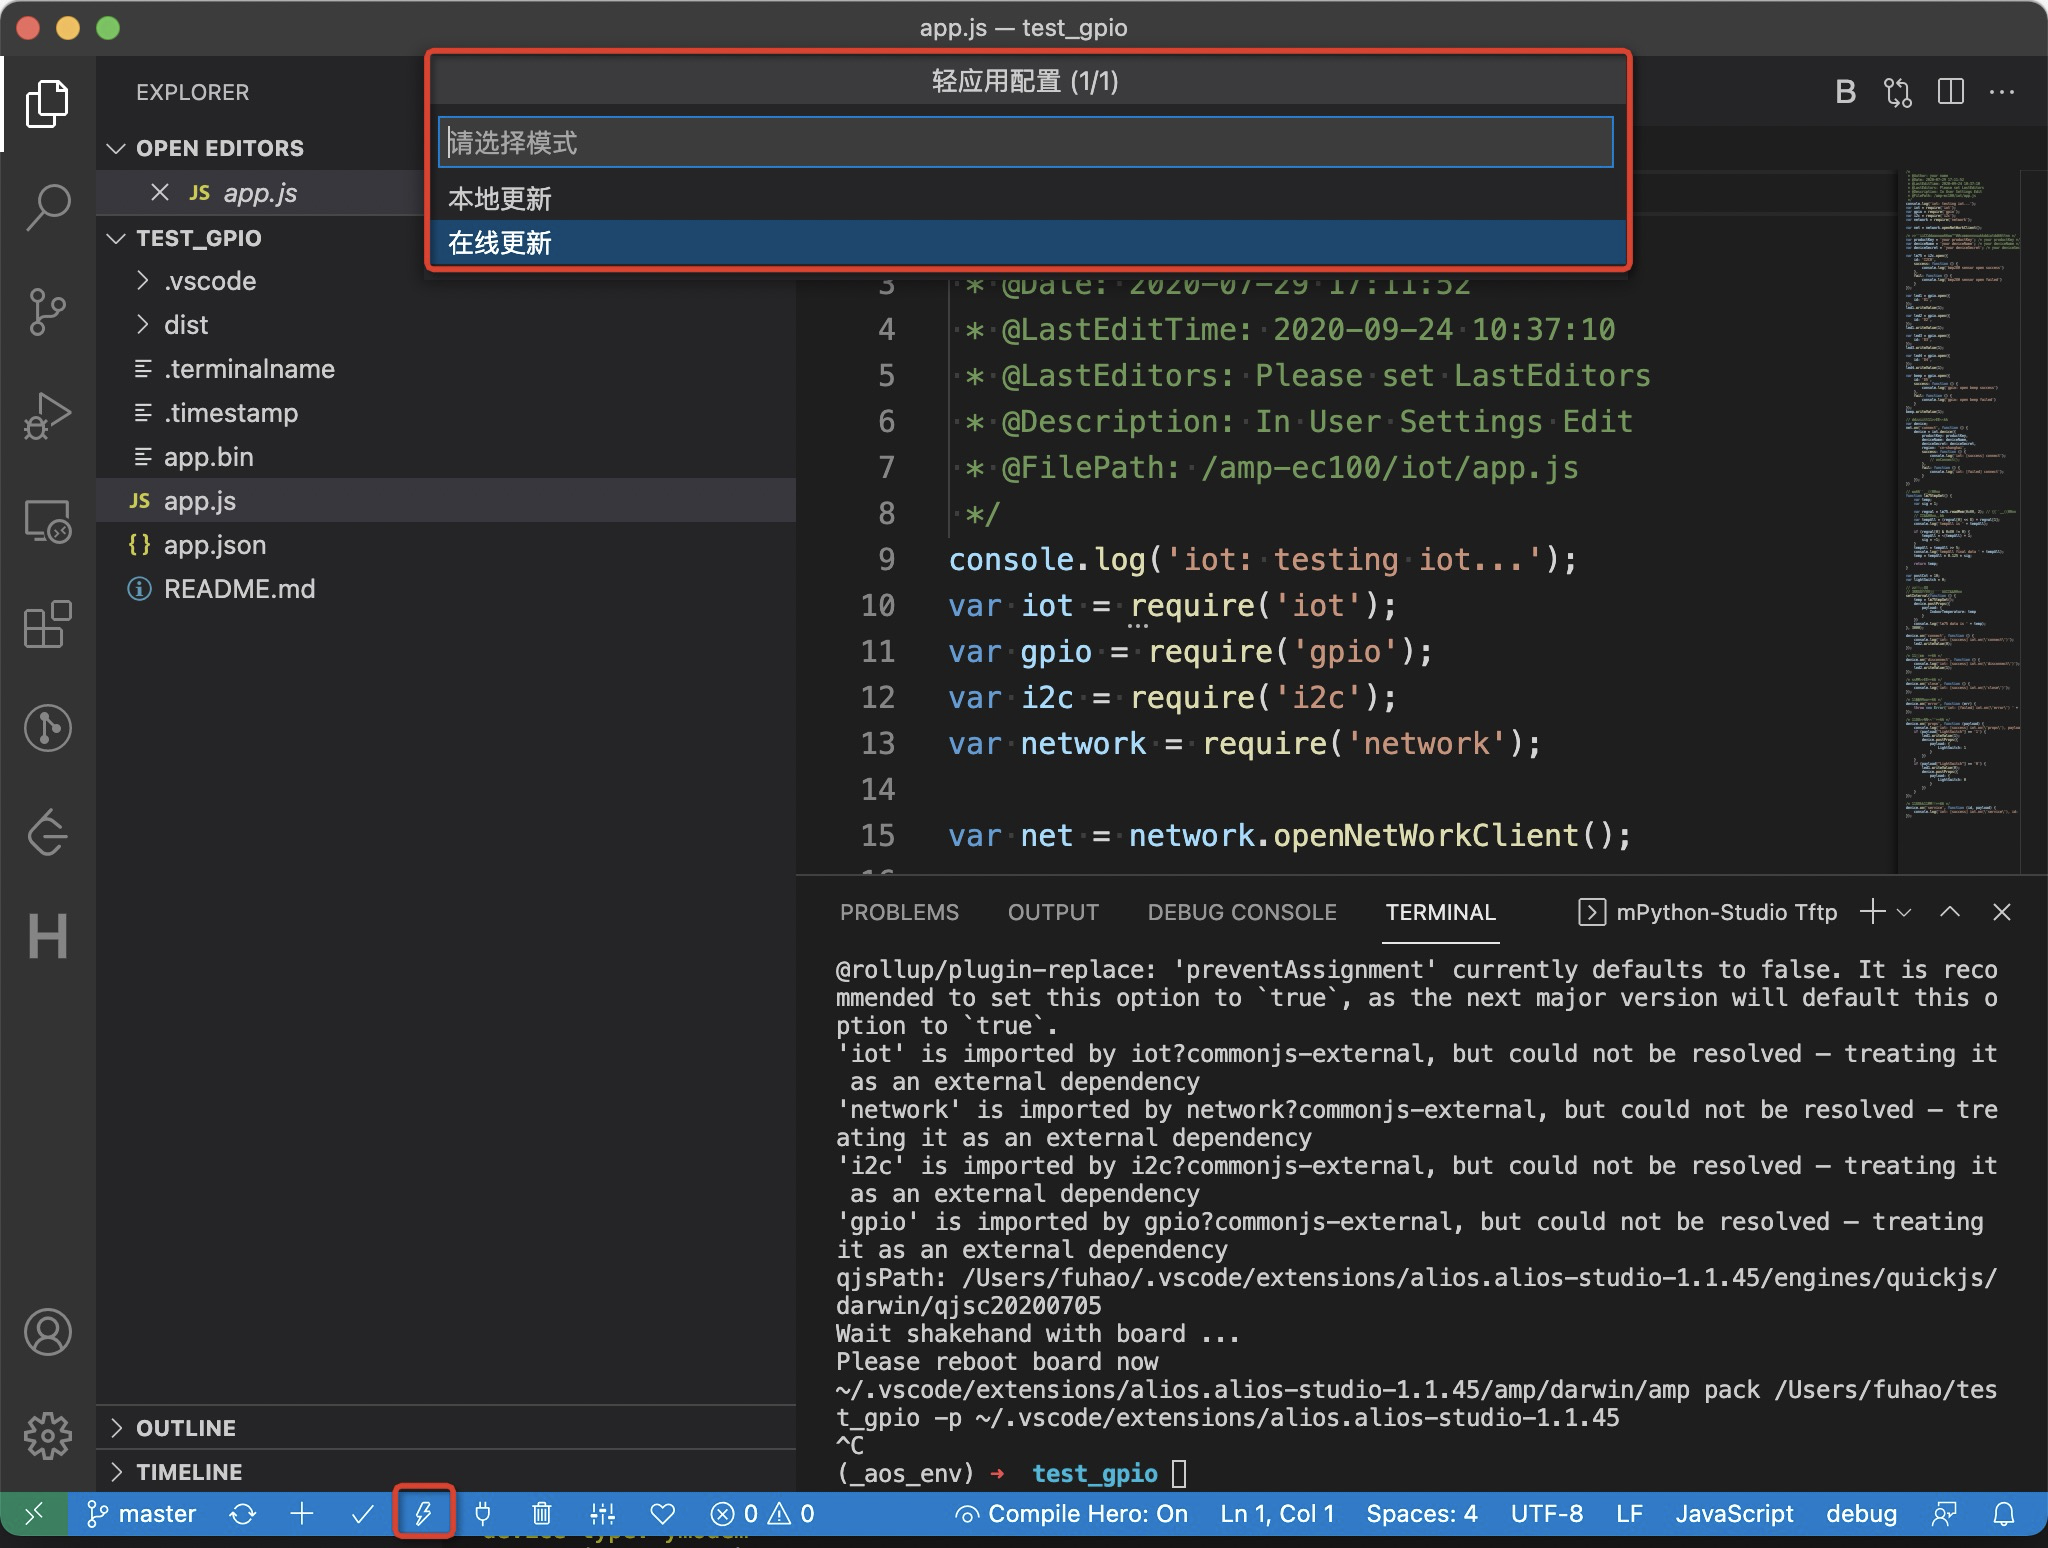Open the Search view icon
Image resolution: width=2048 pixels, height=1548 pixels.
pos(47,207)
